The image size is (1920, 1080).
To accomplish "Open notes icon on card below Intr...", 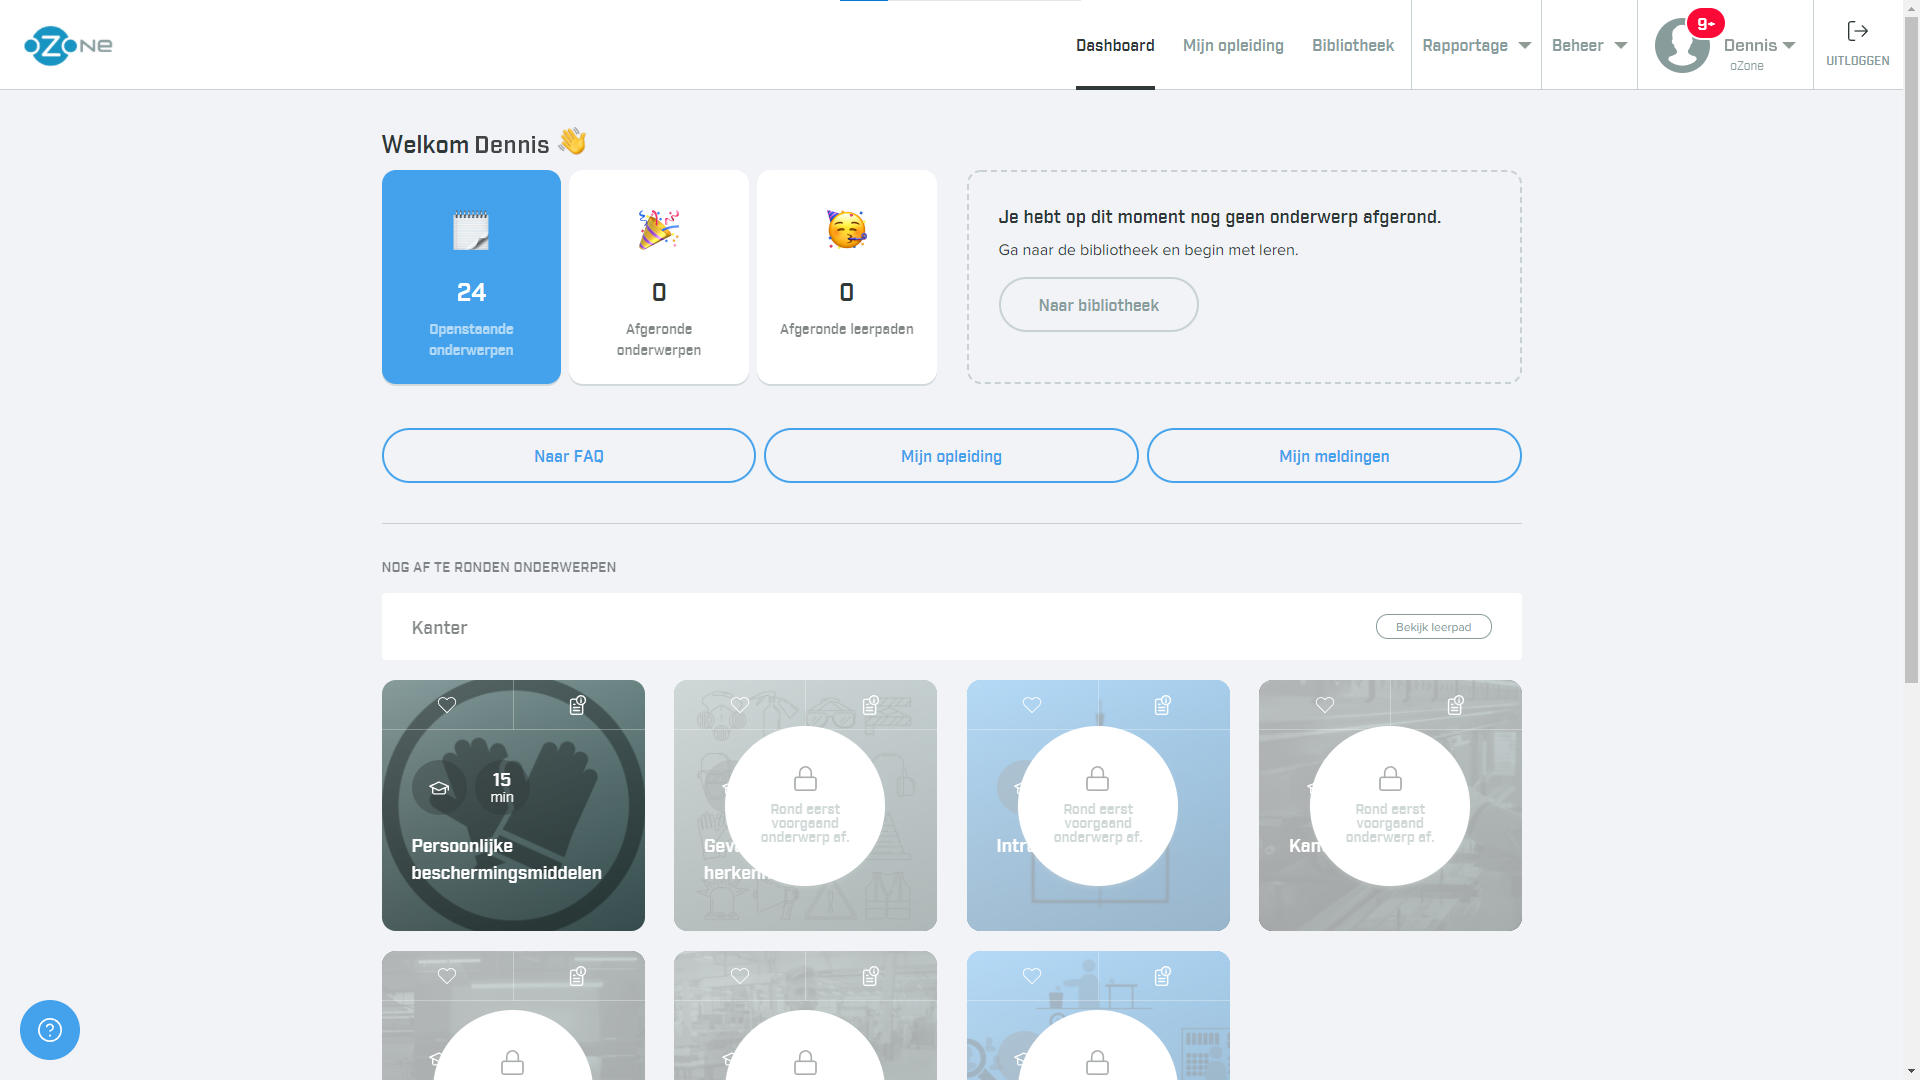I will click(x=1163, y=976).
